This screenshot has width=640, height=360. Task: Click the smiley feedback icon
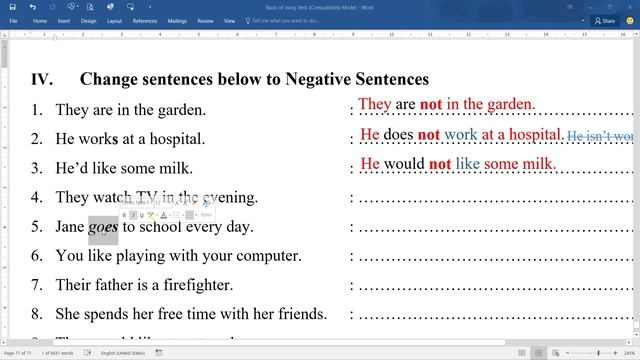click(x=630, y=21)
